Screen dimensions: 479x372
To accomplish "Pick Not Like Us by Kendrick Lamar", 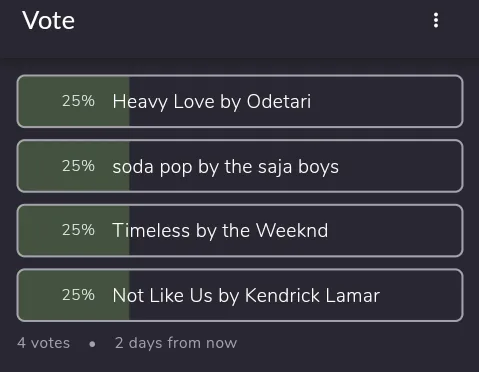I will click(240, 295).
